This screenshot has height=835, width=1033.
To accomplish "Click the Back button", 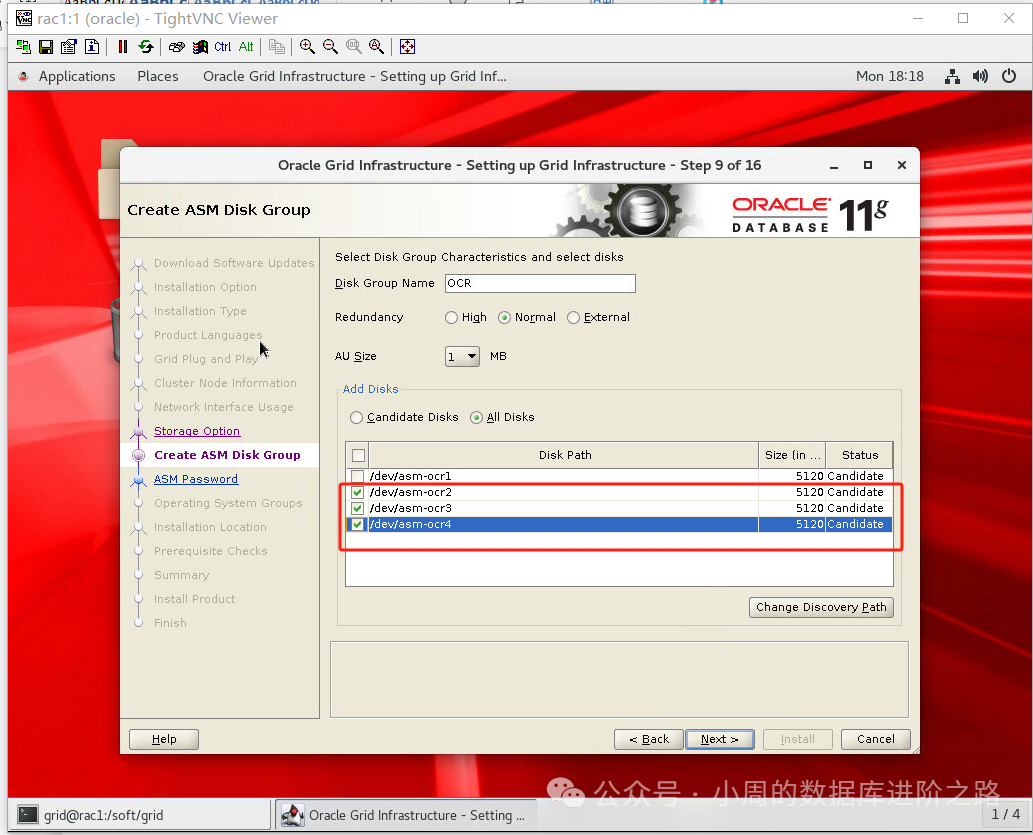I will 649,739.
